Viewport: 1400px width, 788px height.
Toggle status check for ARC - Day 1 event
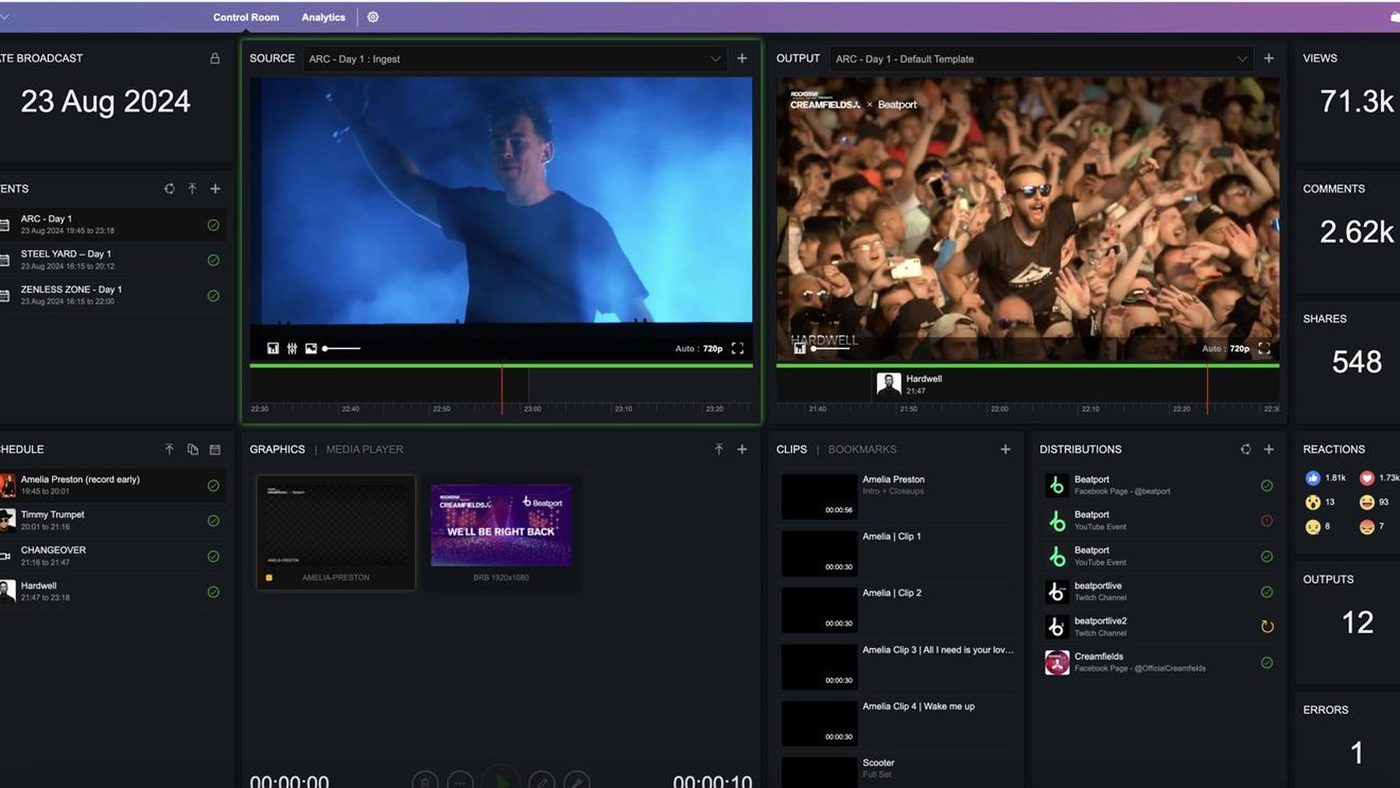pos(213,225)
